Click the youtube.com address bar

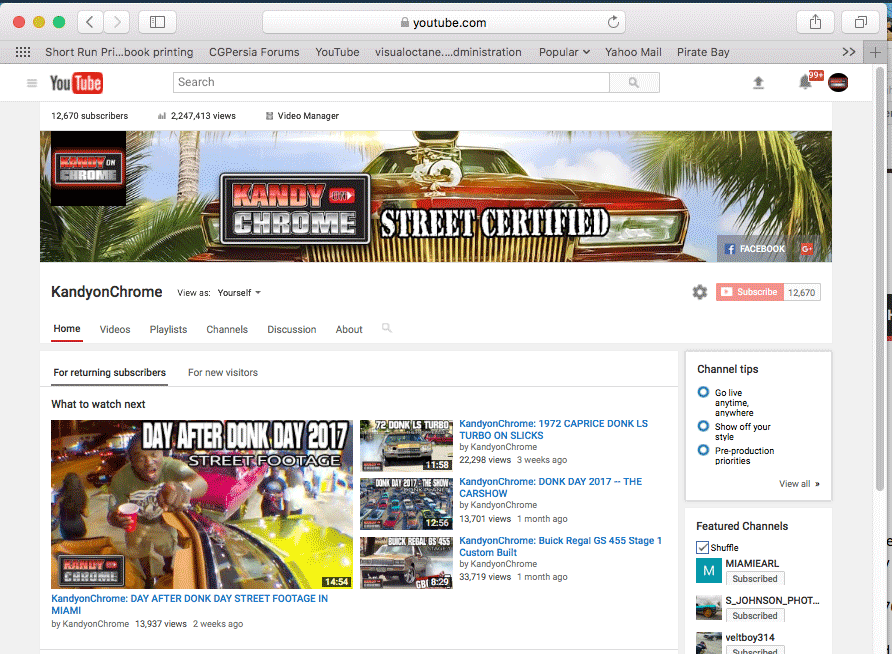pyautogui.click(x=444, y=22)
